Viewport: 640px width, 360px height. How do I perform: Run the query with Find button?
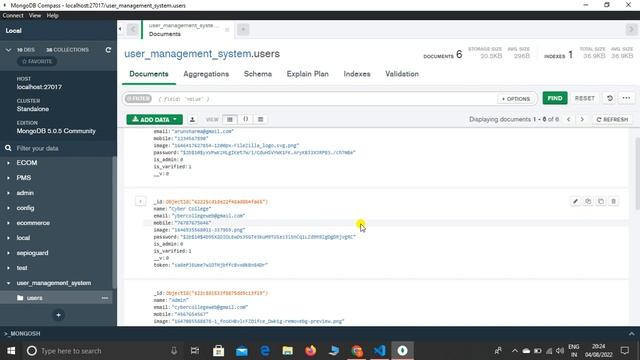coord(555,98)
